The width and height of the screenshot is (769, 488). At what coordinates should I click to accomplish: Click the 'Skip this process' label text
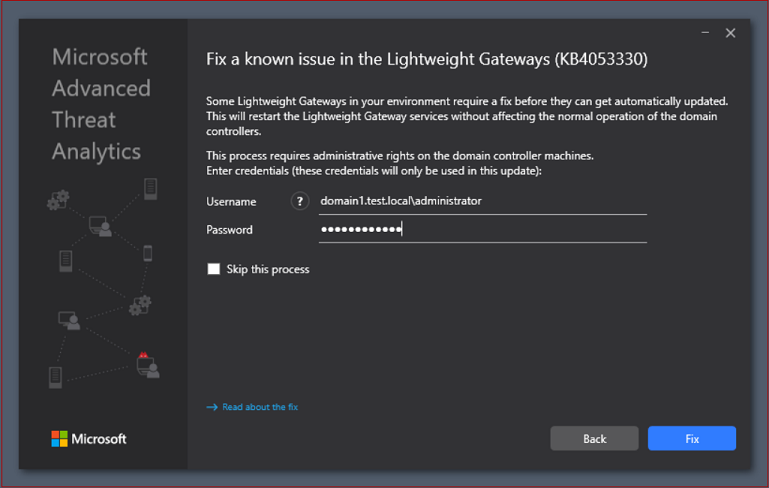tap(268, 269)
